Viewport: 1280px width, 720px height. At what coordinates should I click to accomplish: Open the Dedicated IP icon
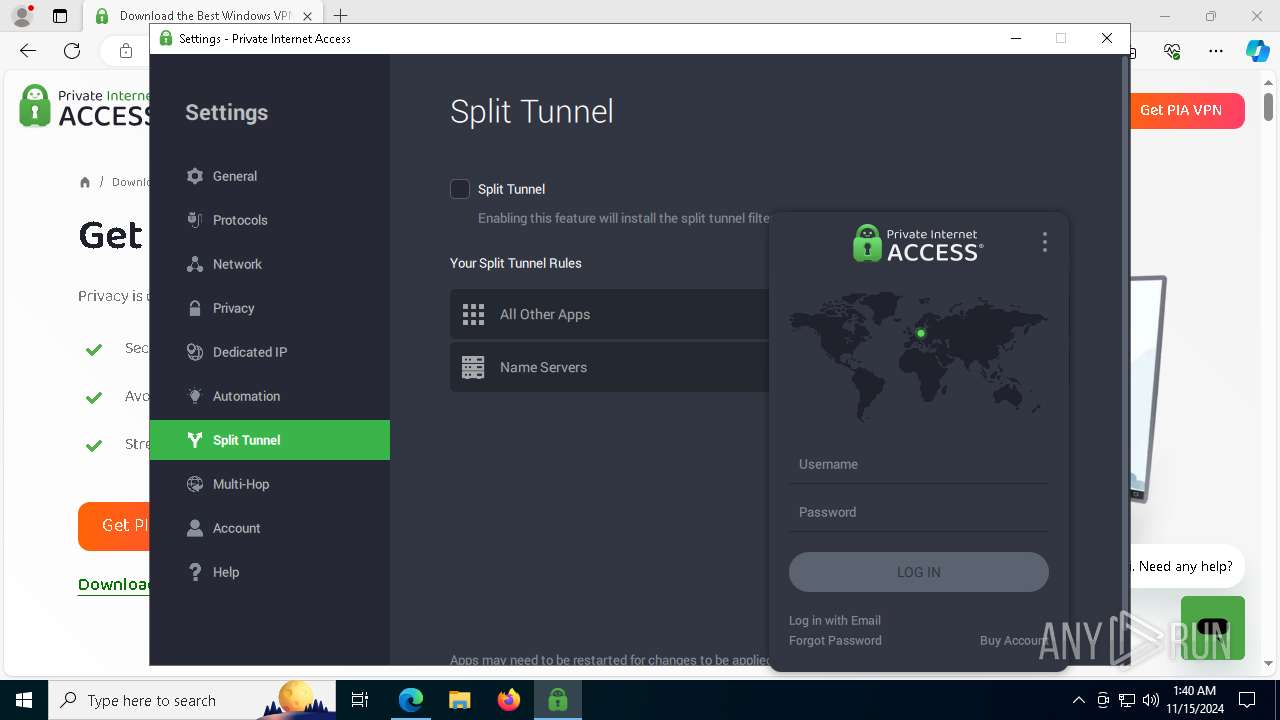[195, 352]
